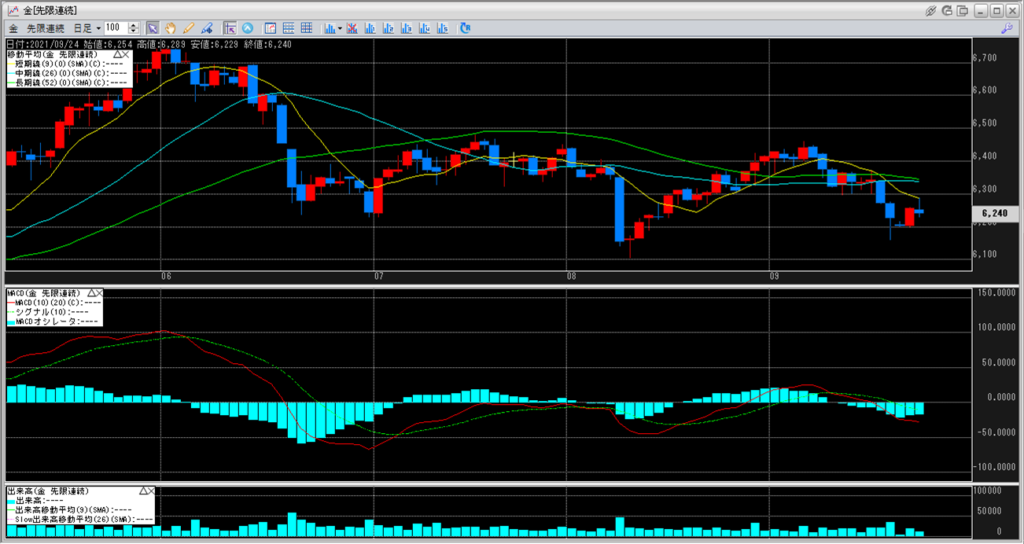
Task: Click the 09 month marker on time axis
Action: (775, 276)
